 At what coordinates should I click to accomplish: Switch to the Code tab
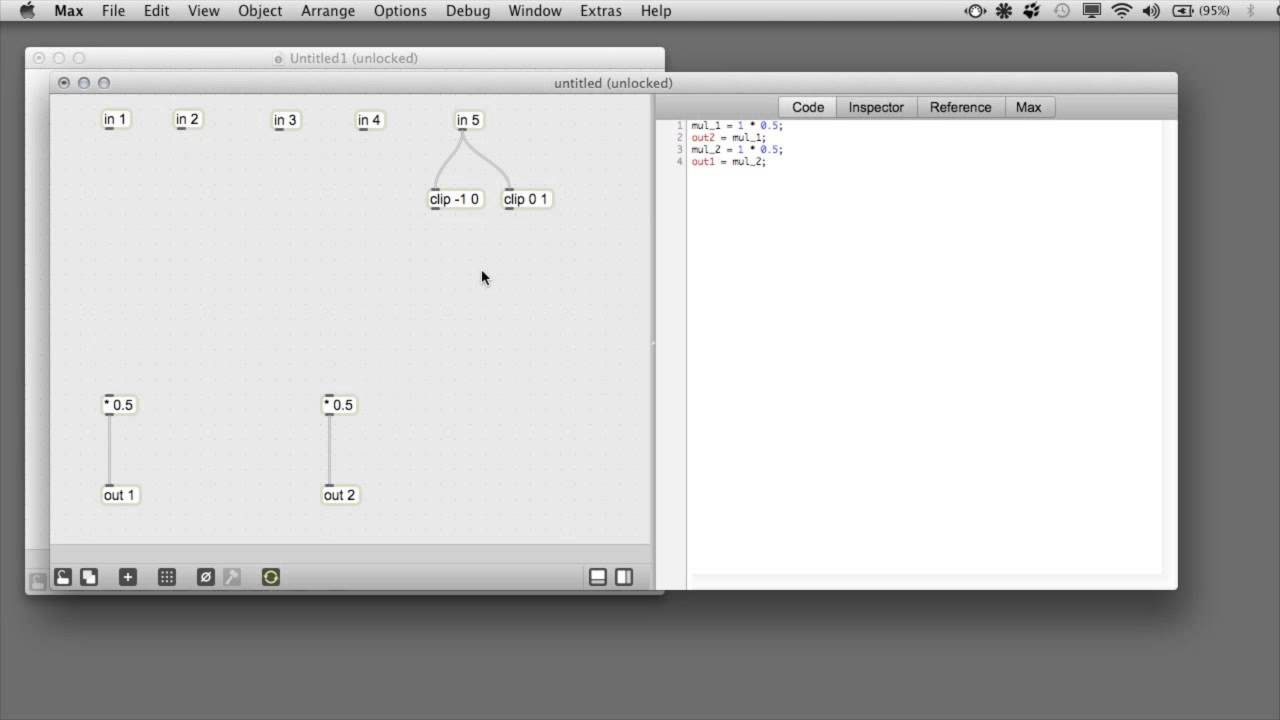click(x=808, y=107)
